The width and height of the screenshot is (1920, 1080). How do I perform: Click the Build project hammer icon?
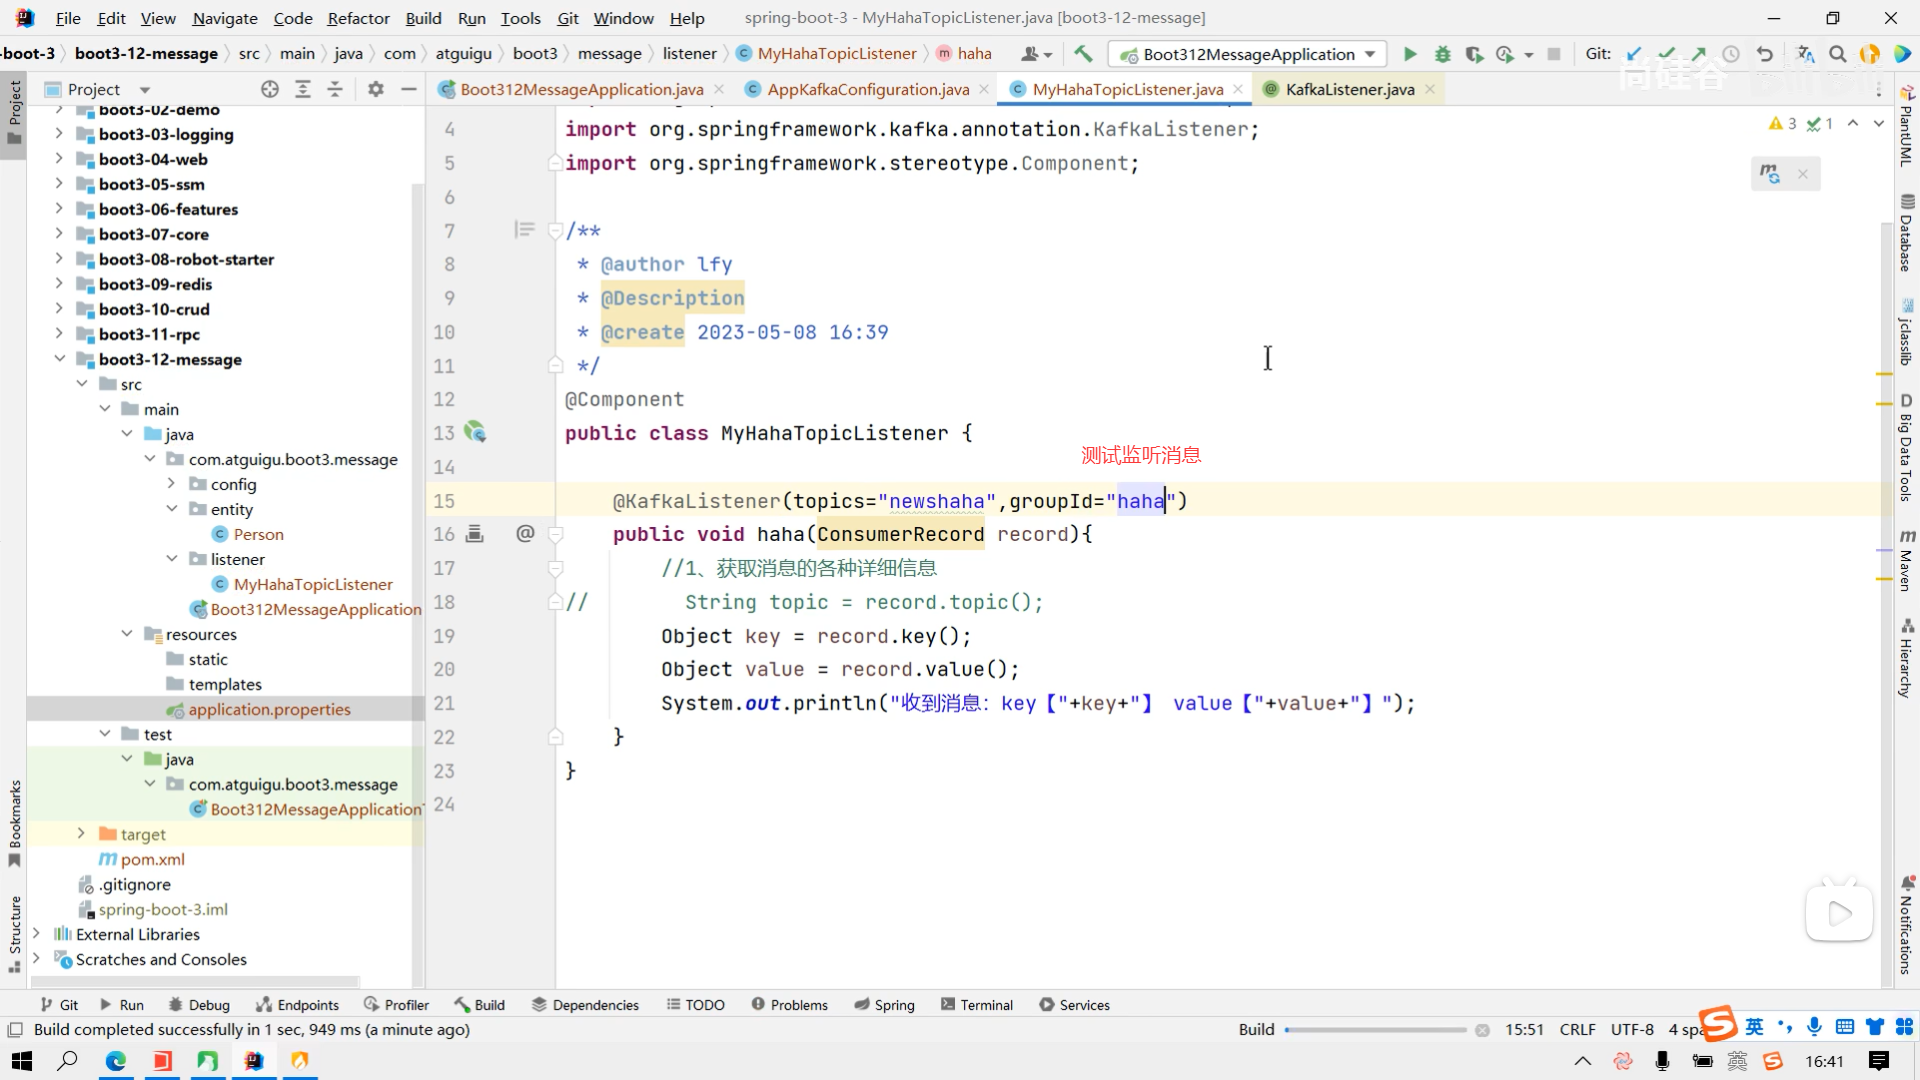point(1083,54)
